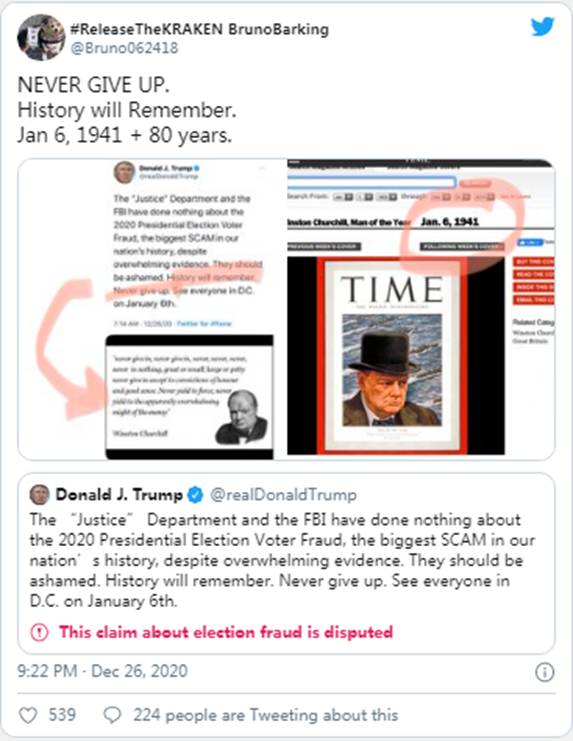Open the quoted tweet text body
Image resolution: width=573 pixels, height=741 pixels.
click(x=282, y=560)
